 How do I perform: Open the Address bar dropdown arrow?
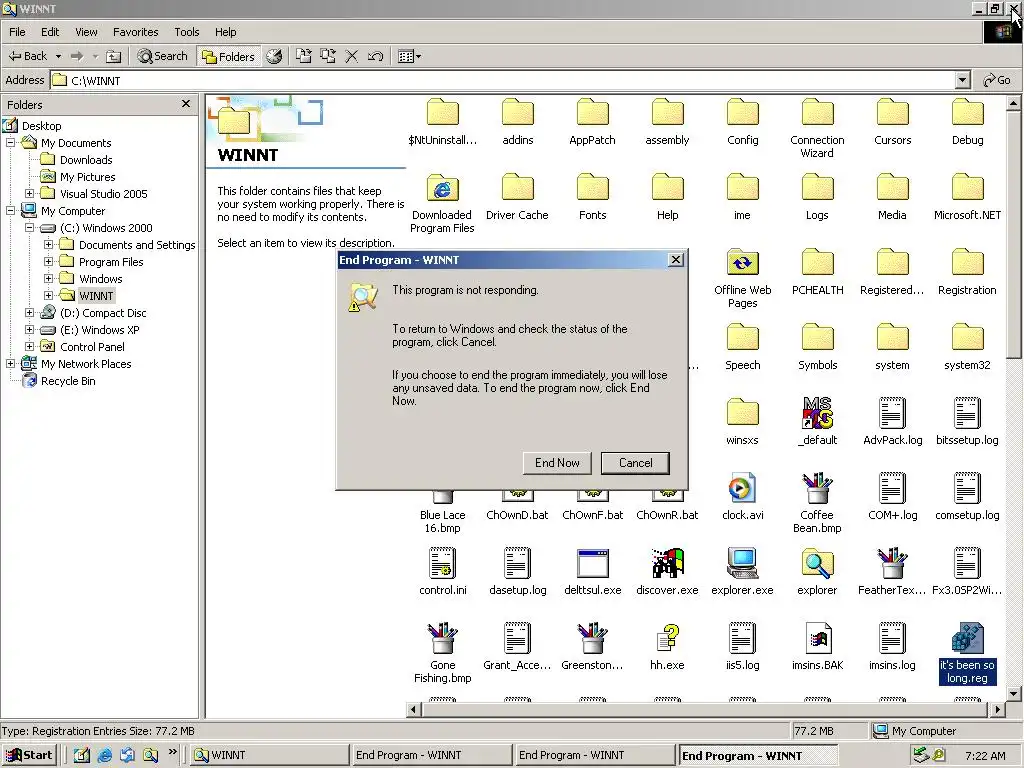[962, 80]
